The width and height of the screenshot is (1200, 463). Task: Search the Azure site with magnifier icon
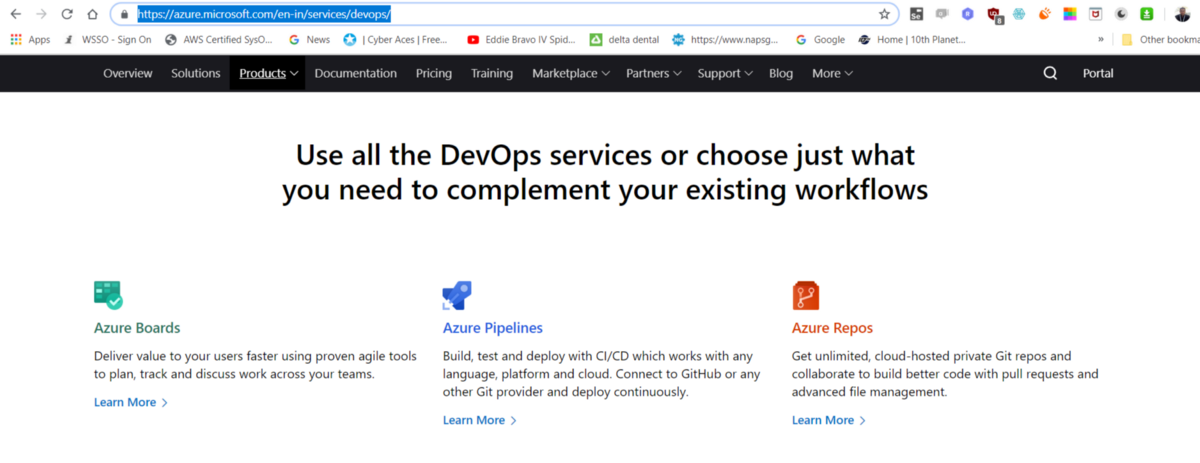pyautogui.click(x=1050, y=73)
